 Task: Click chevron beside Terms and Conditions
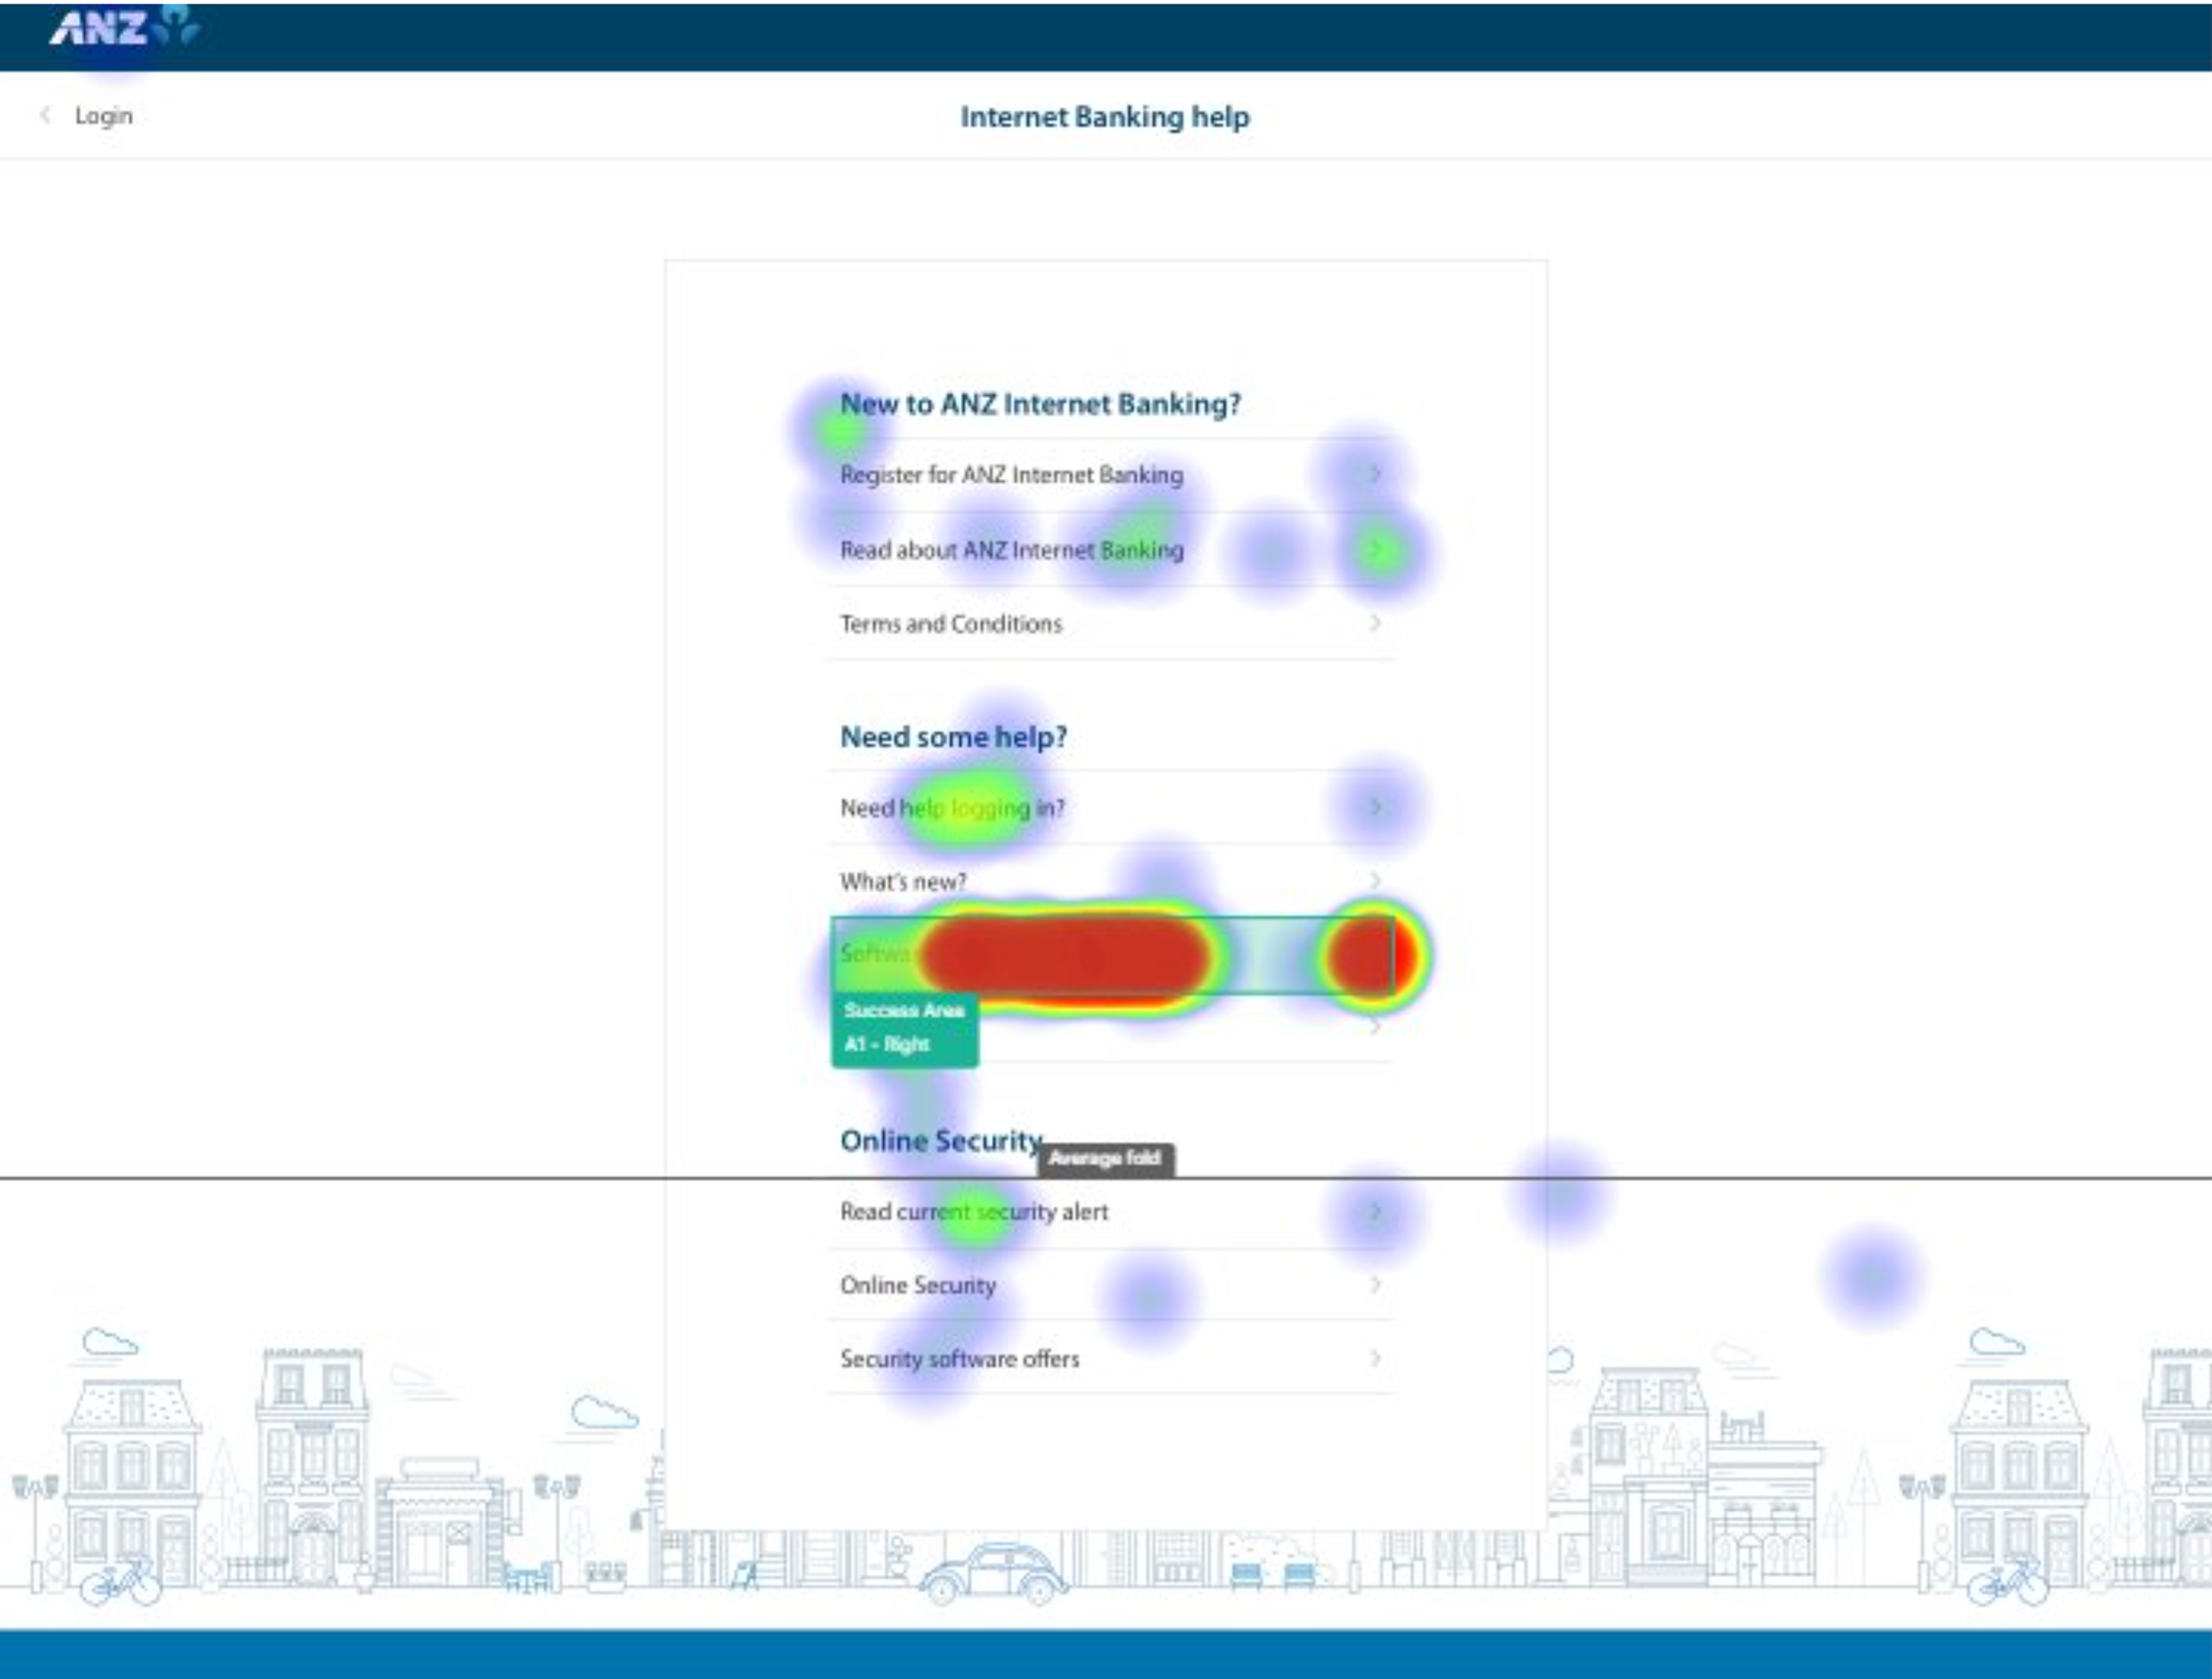click(x=1375, y=623)
